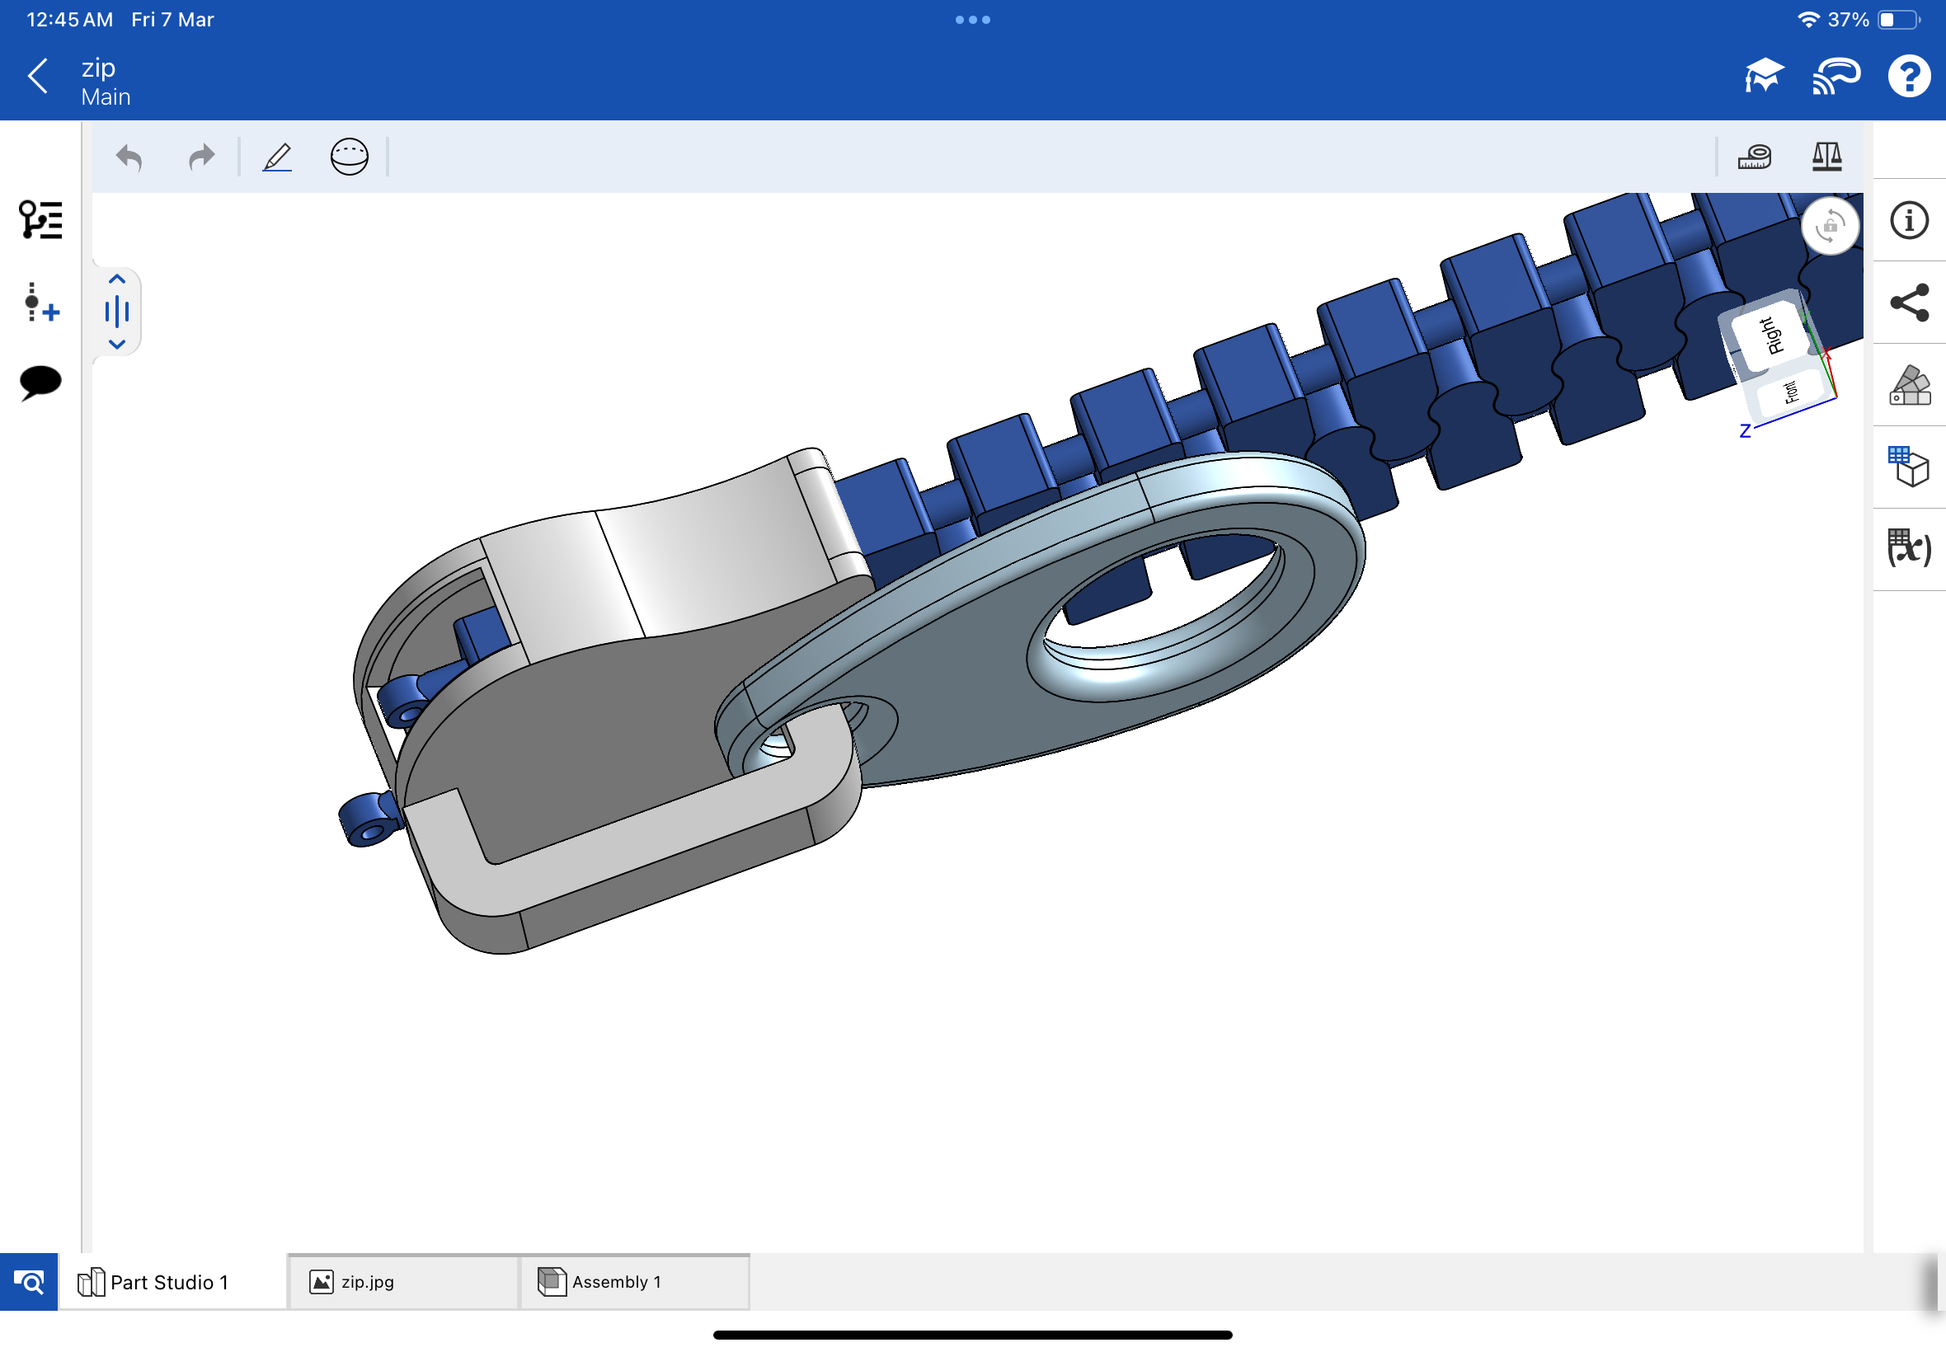Go back using the back chevron

point(39,76)
